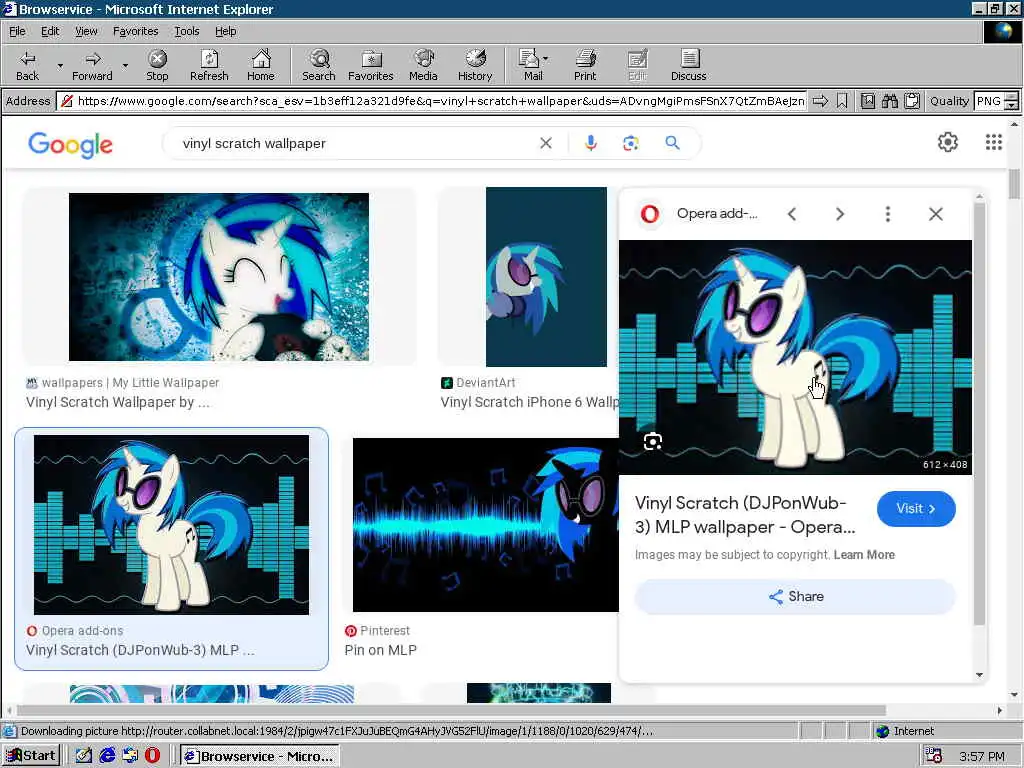Open the Tools menu
The image size is (1024, 768).
(x=186, y=31)
